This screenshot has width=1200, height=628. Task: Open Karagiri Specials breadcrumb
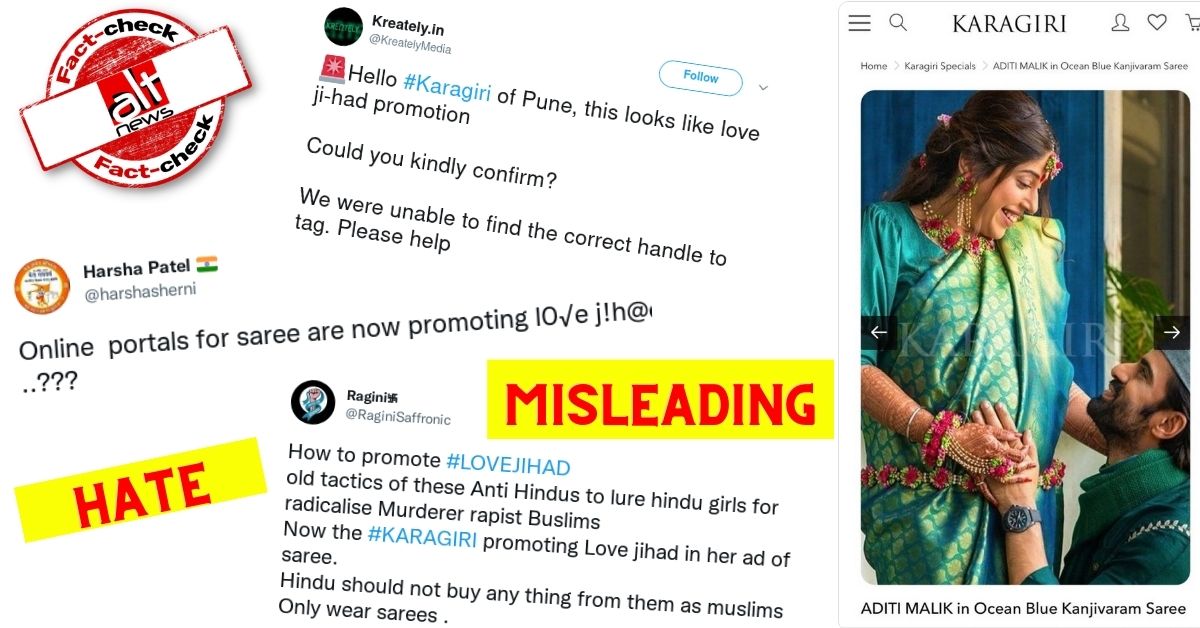pyautogui.click(x=940, y=66)
